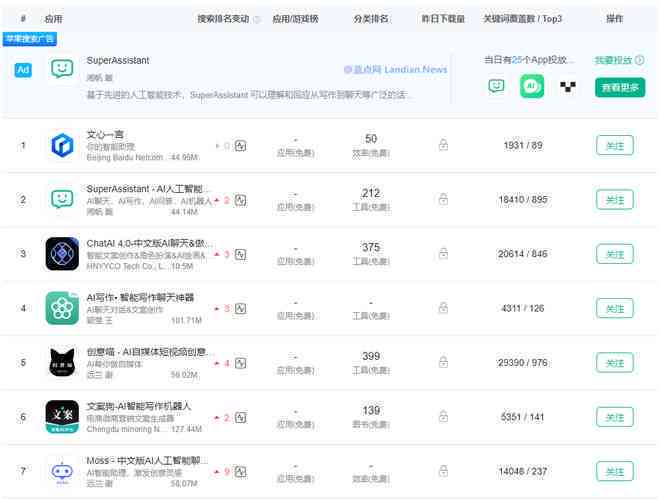This screenshot has height=499, width=660.
Task: Follow ChatAI 4.0 with 关注 button
Action: point(615,254)
